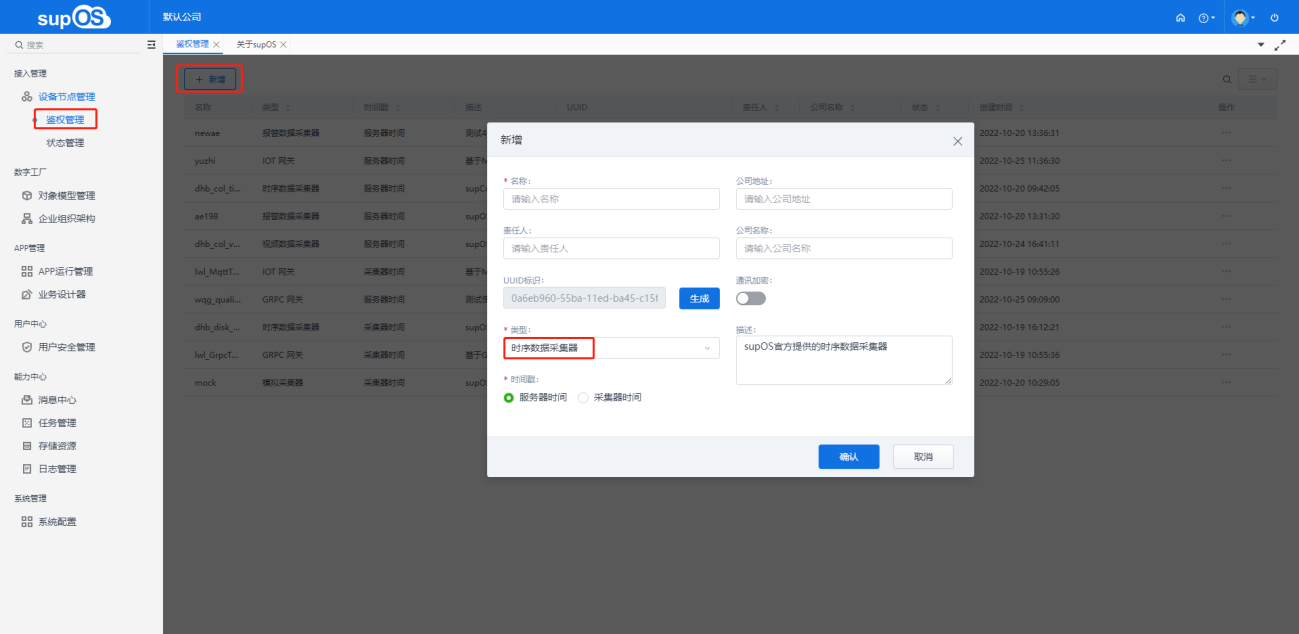Screen dimensions: 1299x634
Task: Click the home icon in top bar
Action: [x=1180, y=18]
